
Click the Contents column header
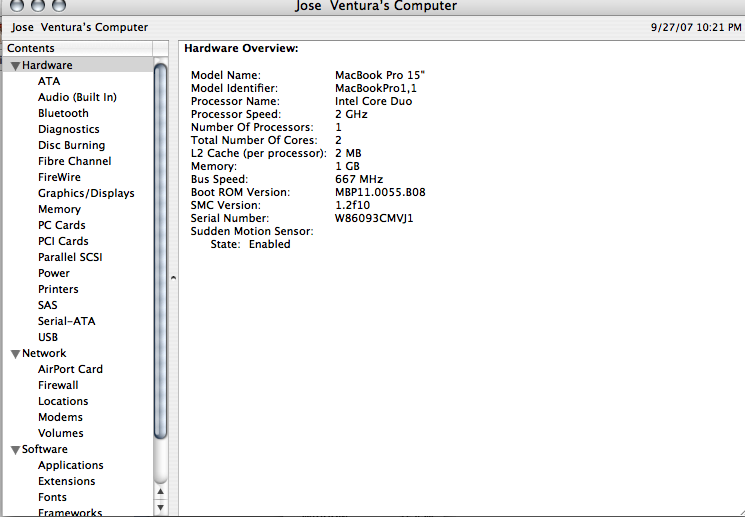[x=78, y=48]
